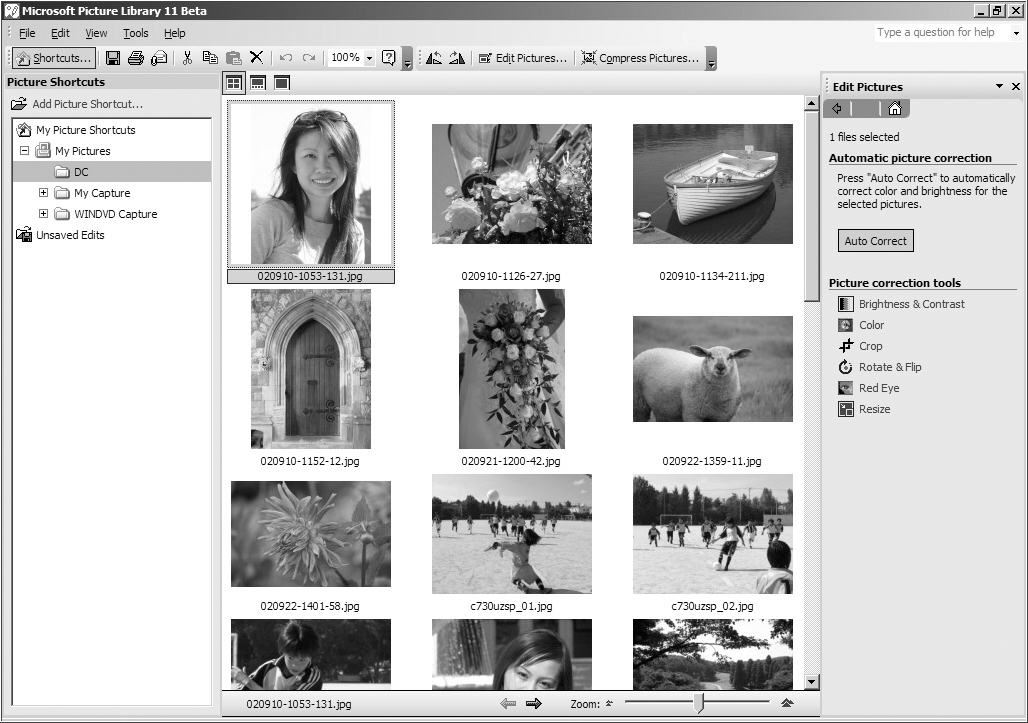1028x723 pixels.
Task: Collapse the My Pictures tree node
Action: pos(24,151)
